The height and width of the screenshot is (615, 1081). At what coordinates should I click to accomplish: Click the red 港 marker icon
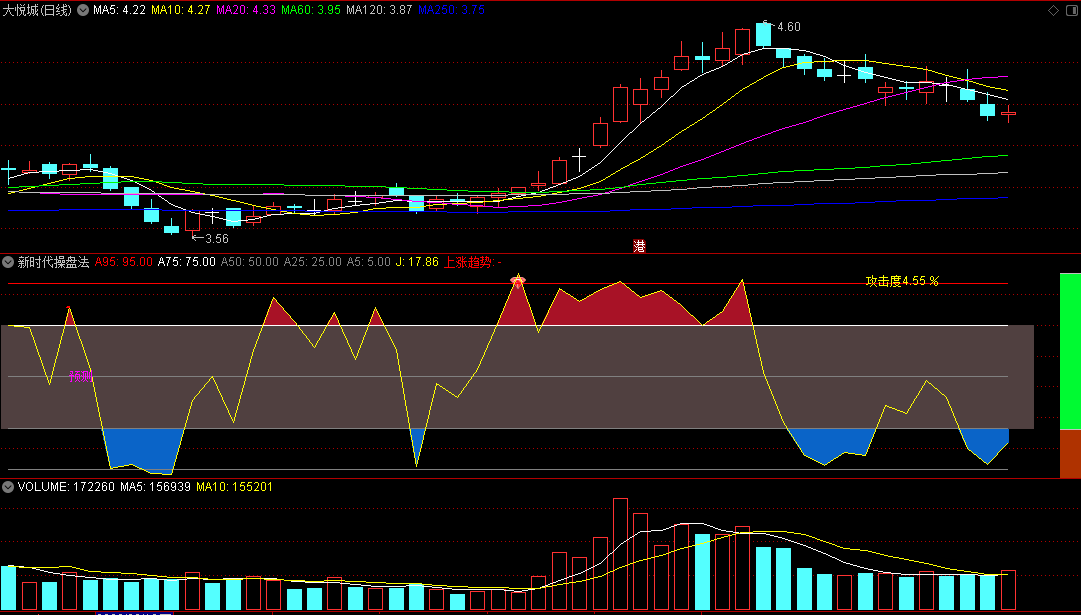pyautogui.click(x=640, y=246)
